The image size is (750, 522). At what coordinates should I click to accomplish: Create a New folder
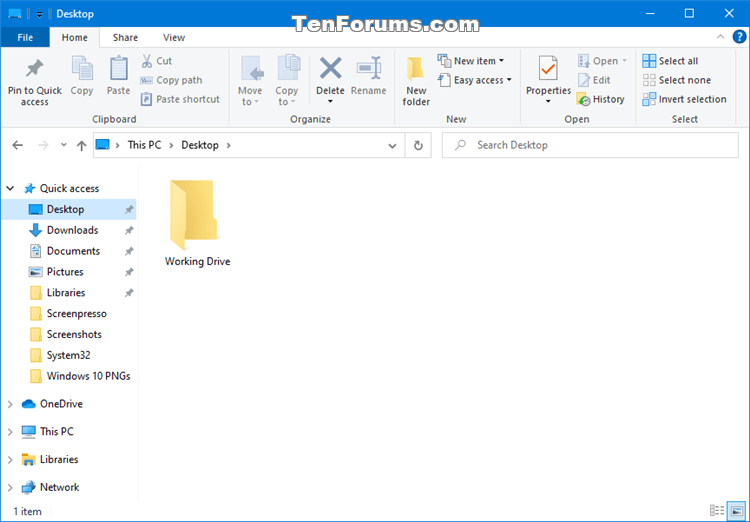tap(416, 81)
